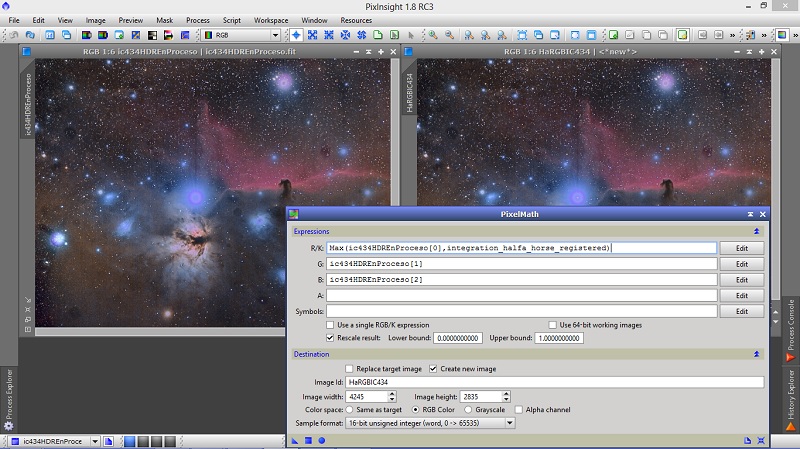Image resolution: width=800 pixels, height=449 pixels.
Task: Check the Replace target image option
Action: point(349,369)
